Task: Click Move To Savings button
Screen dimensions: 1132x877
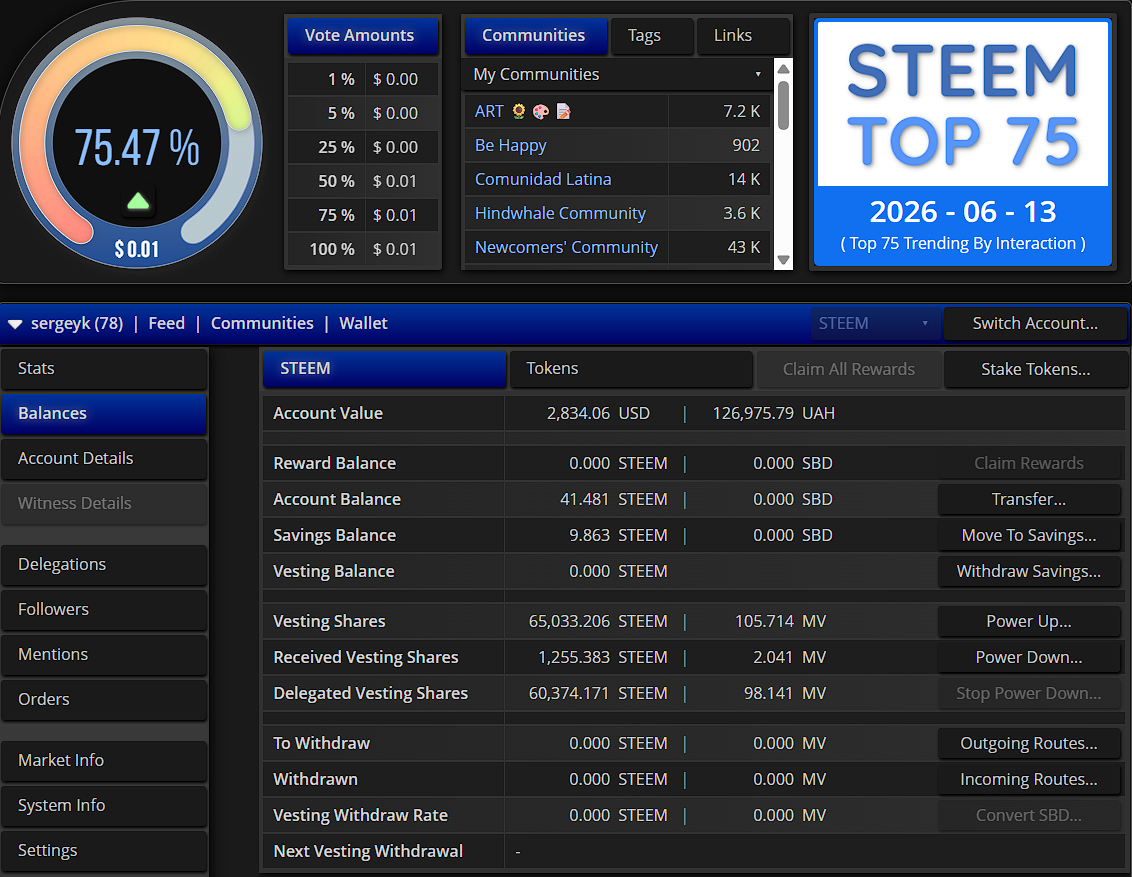Action: coord(1029,536)
